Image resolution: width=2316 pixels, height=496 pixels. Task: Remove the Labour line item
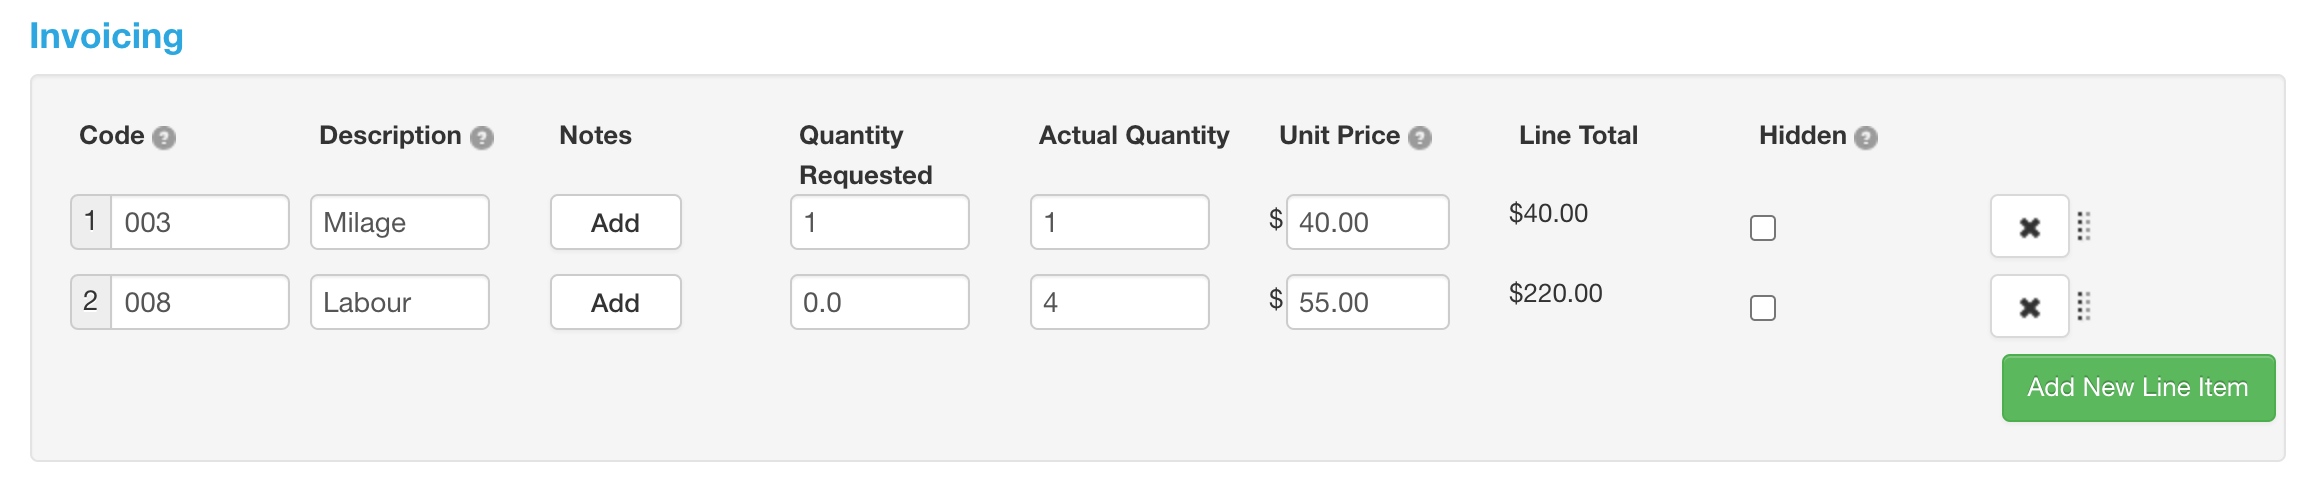click(x=2029, y=307)
